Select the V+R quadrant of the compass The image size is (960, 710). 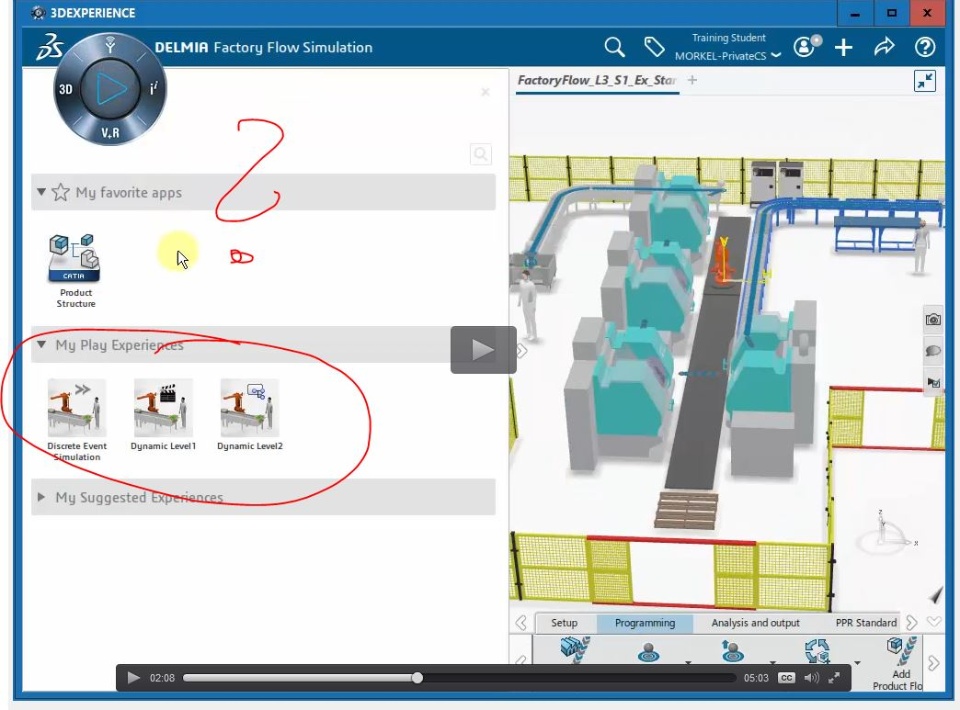click(x=110, y=132)
